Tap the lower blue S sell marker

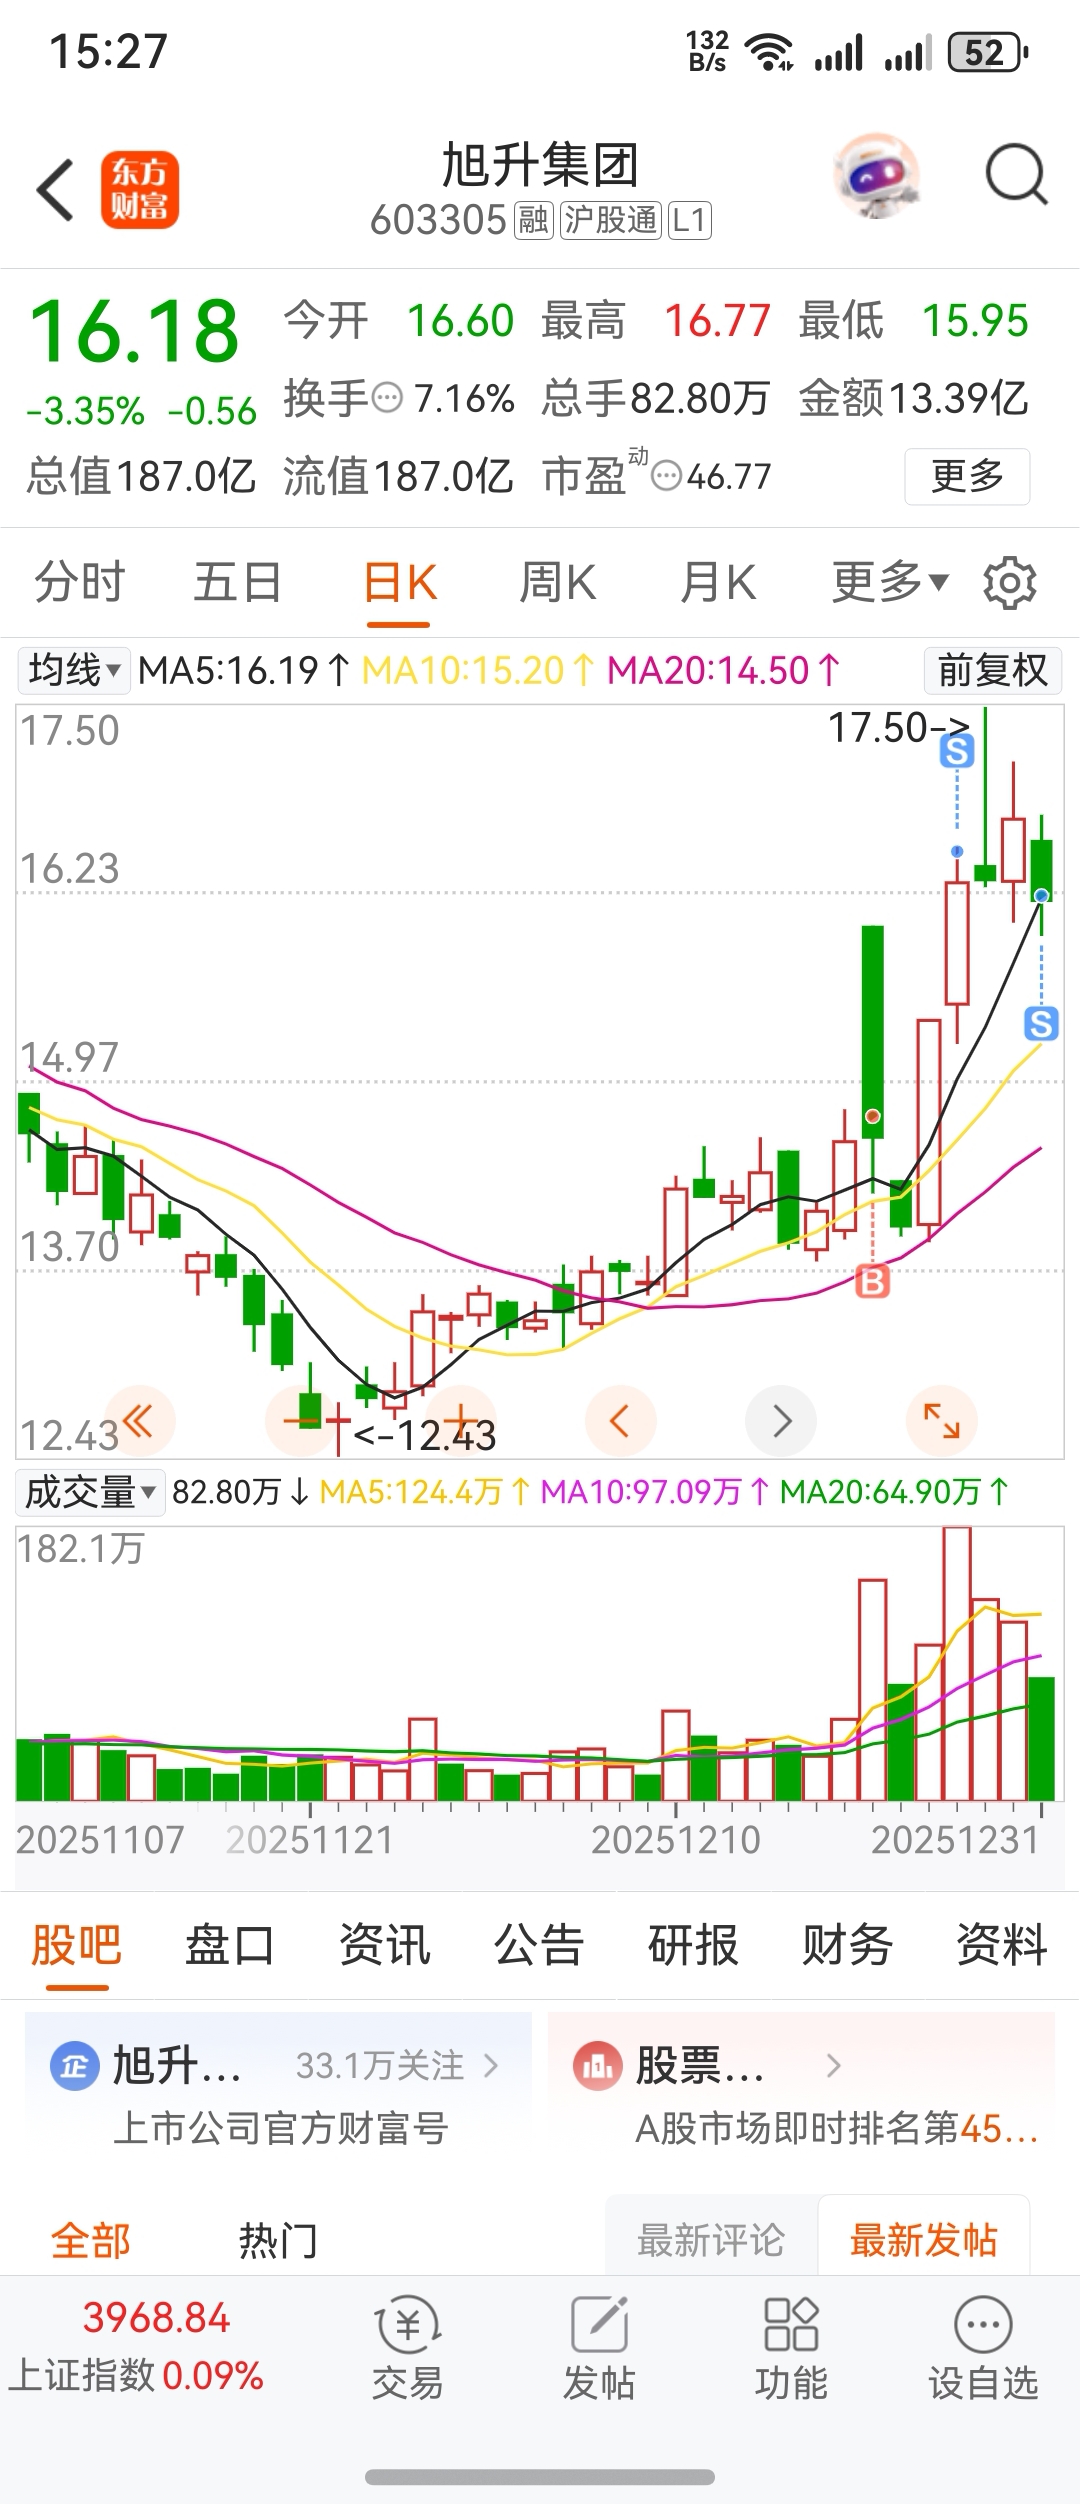click(x=1041, y=1023)
